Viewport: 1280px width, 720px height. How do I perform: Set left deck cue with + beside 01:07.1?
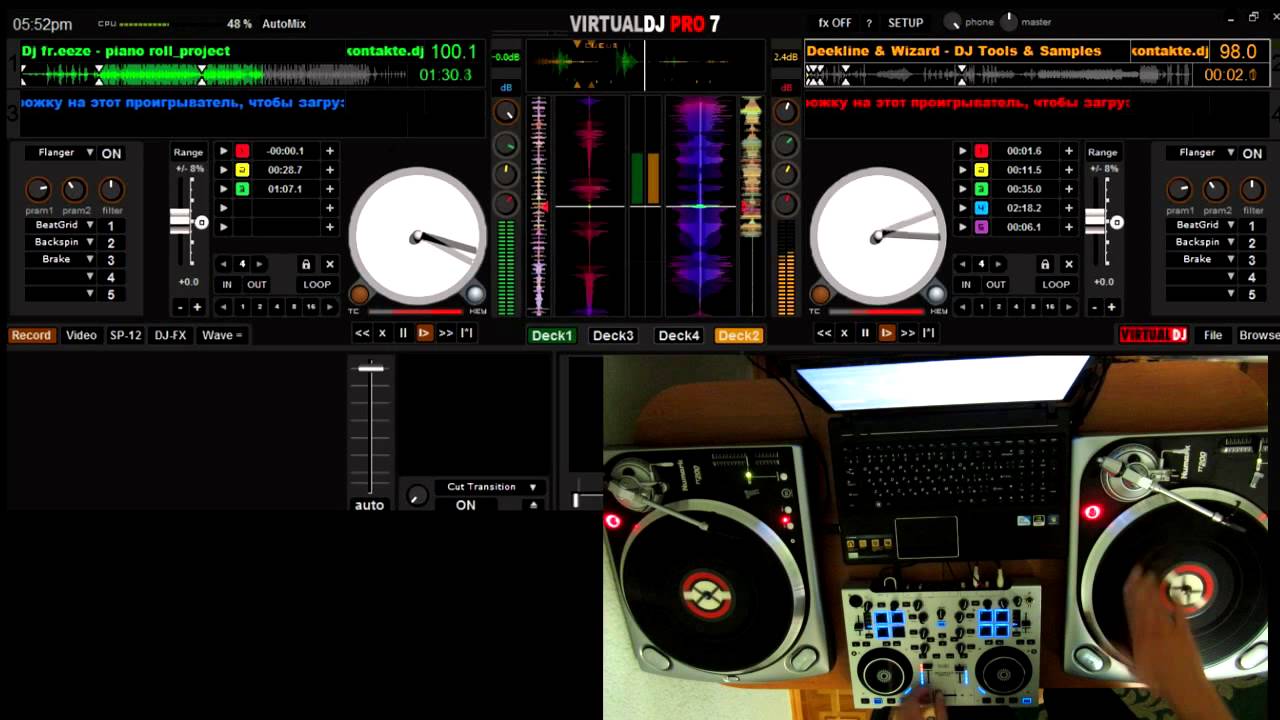pyautogui.click(x=329, y=189)
